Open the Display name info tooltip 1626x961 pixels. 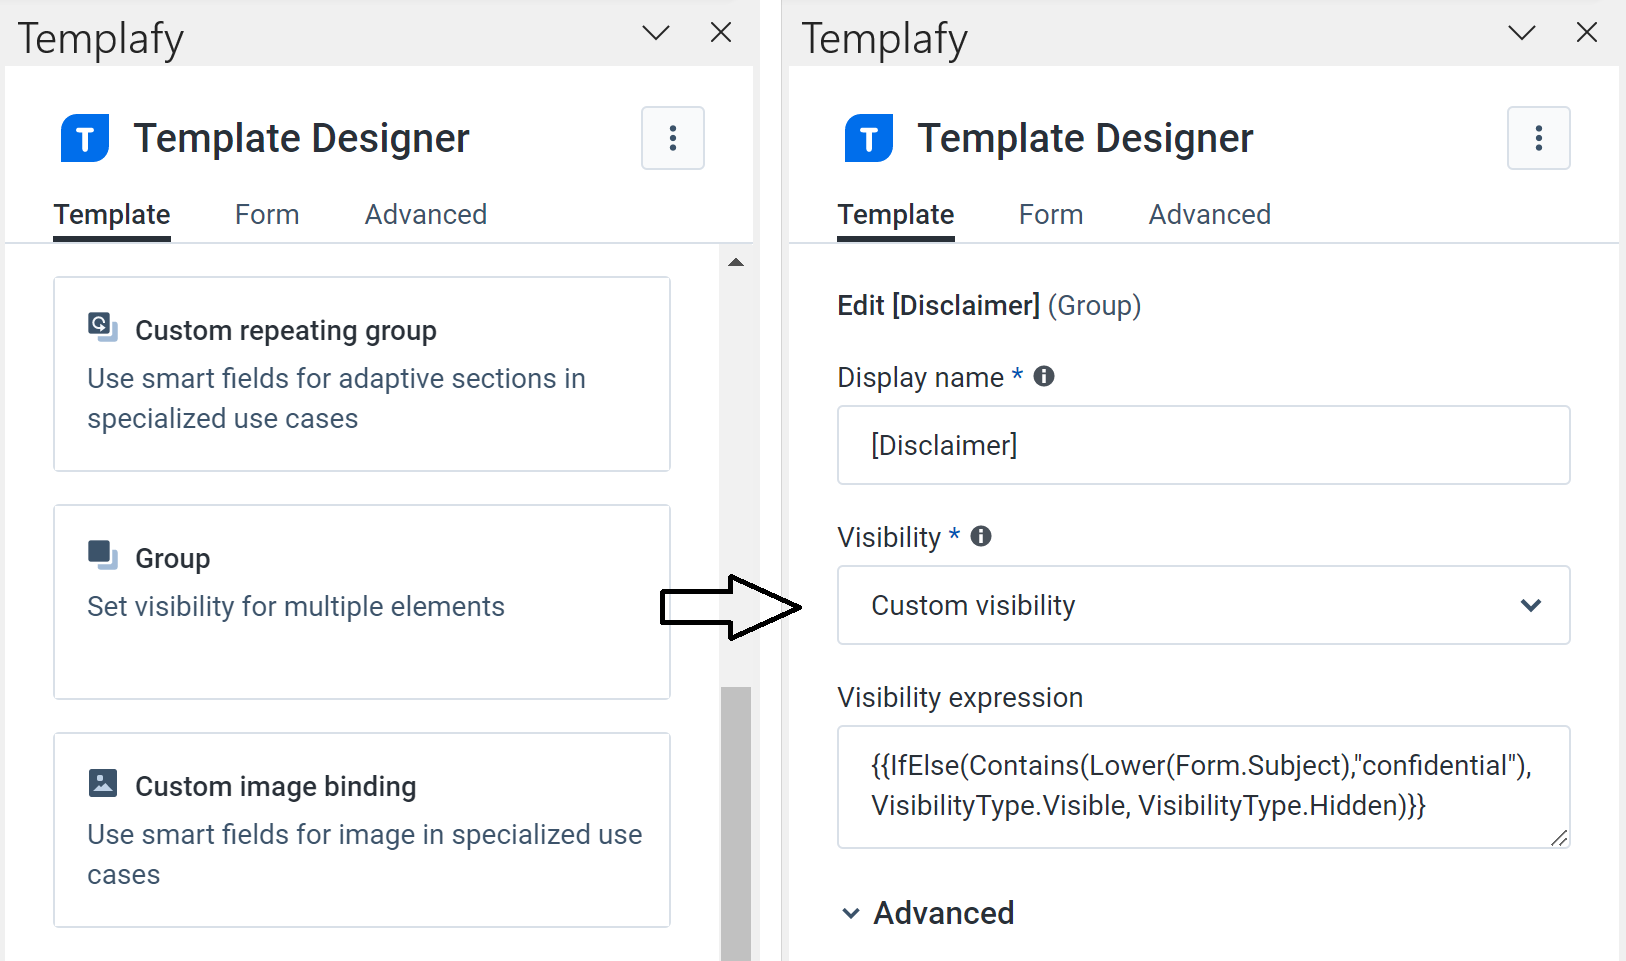1044,376
